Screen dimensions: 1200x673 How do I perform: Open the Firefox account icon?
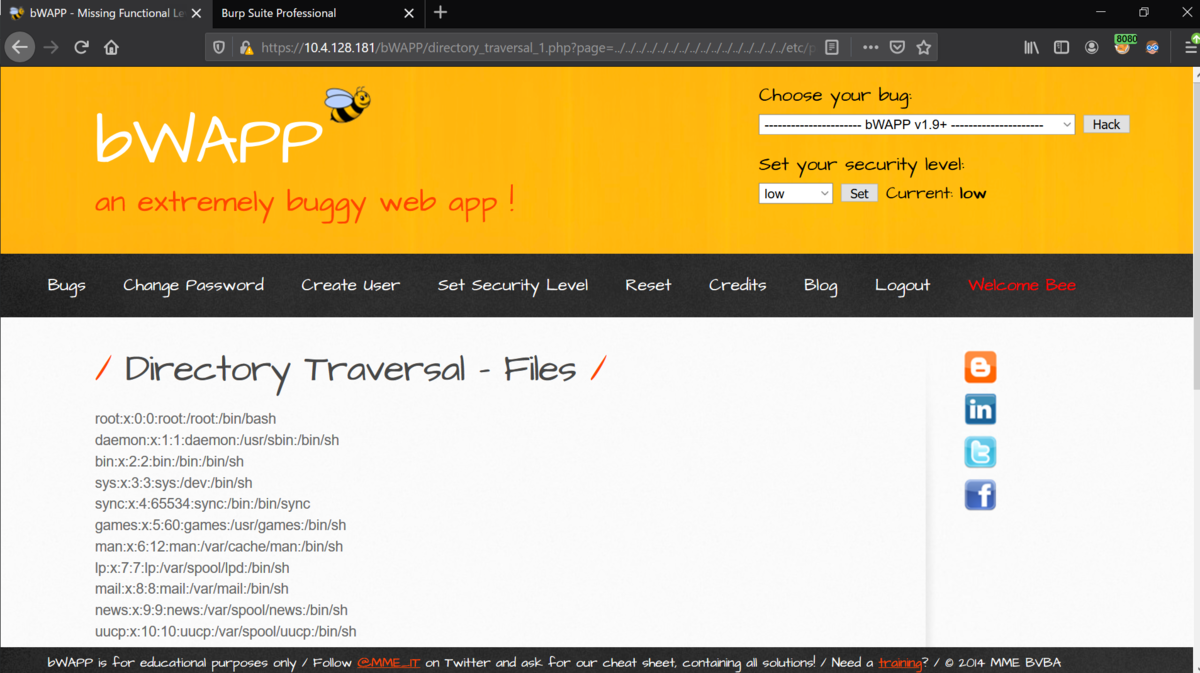(1092, 47)
